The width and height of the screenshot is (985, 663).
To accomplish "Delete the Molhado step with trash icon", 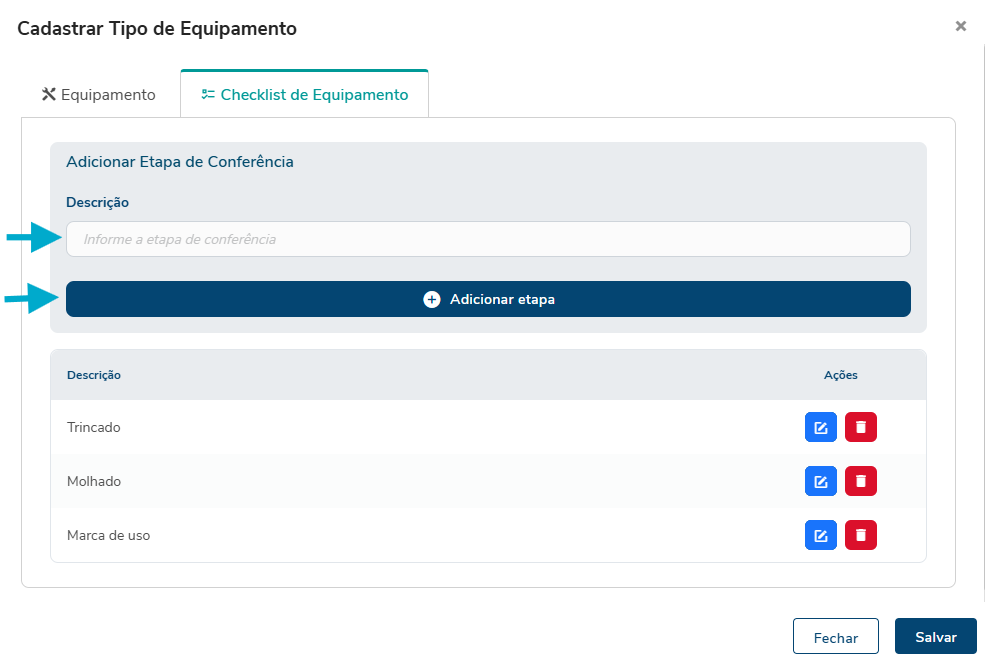I will [860, 482].
